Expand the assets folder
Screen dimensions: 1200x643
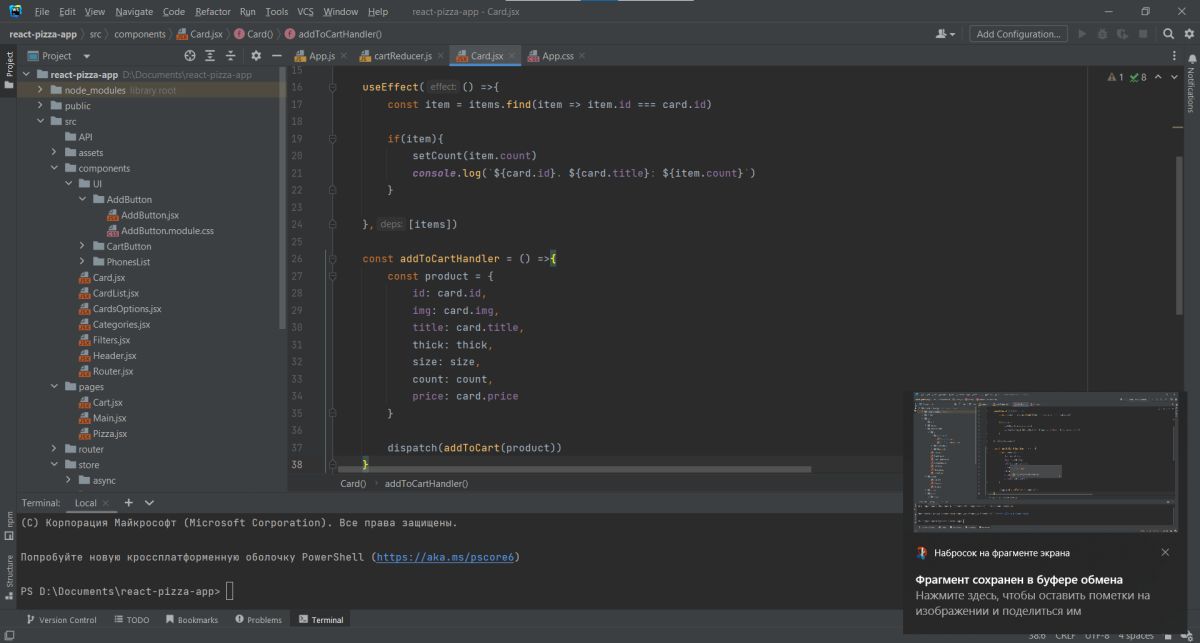point(55,152)
